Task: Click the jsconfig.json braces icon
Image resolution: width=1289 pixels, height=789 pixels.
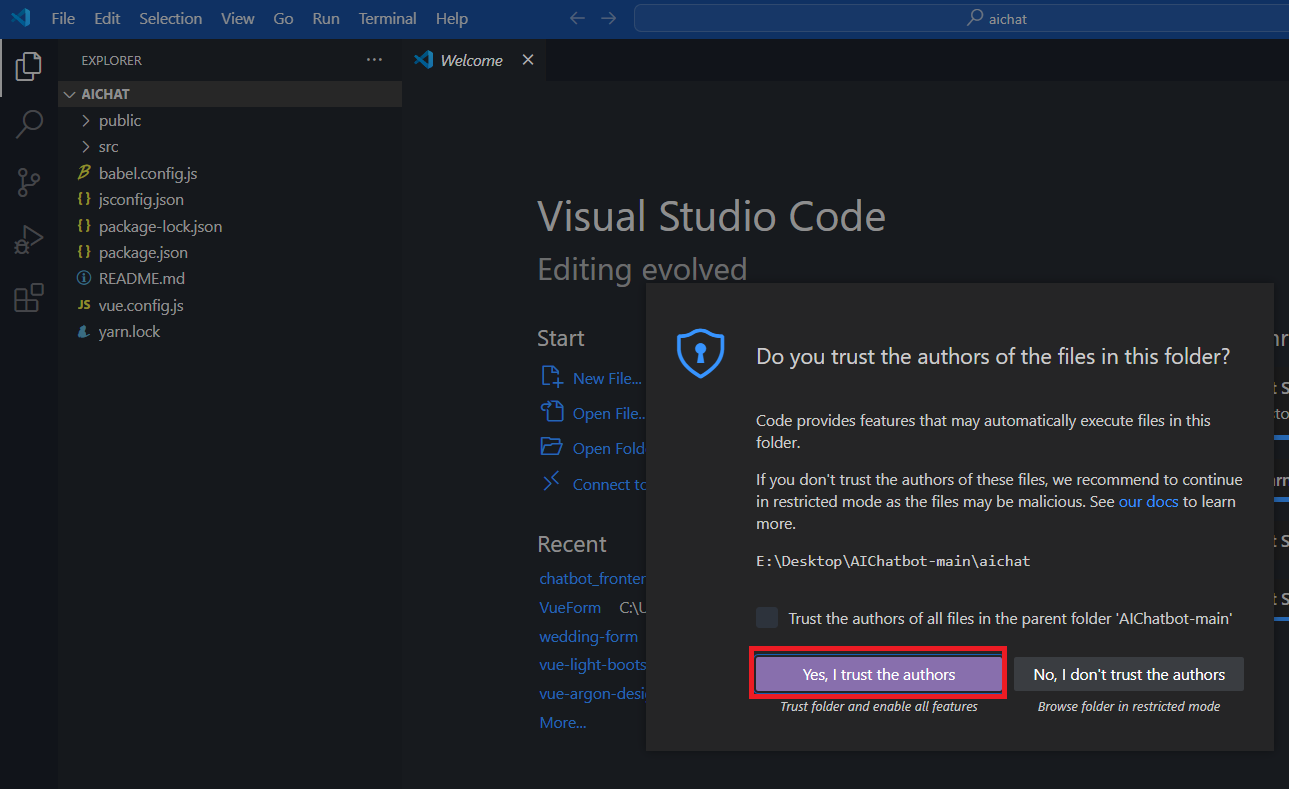Action: [x=85, y=200]
